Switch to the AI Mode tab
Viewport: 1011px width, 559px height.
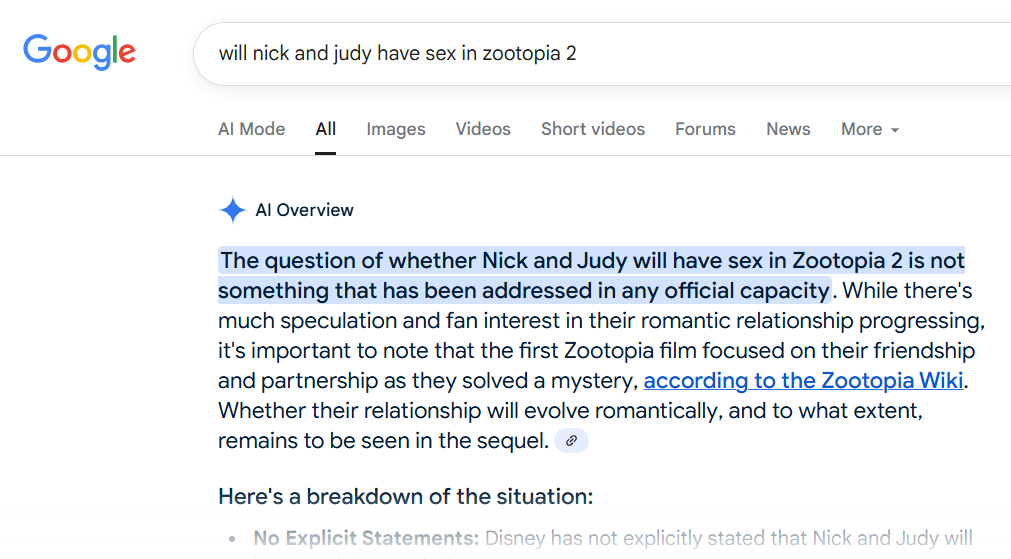251,129
